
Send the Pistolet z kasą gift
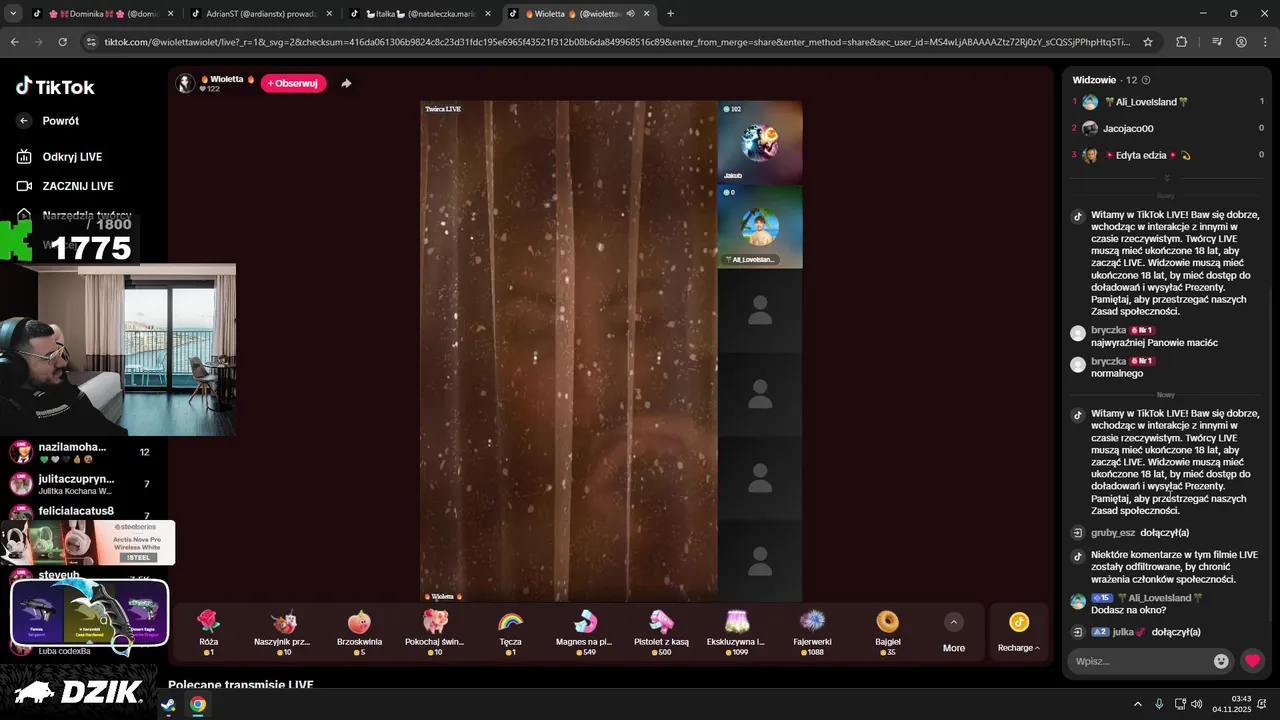[661, 632]
